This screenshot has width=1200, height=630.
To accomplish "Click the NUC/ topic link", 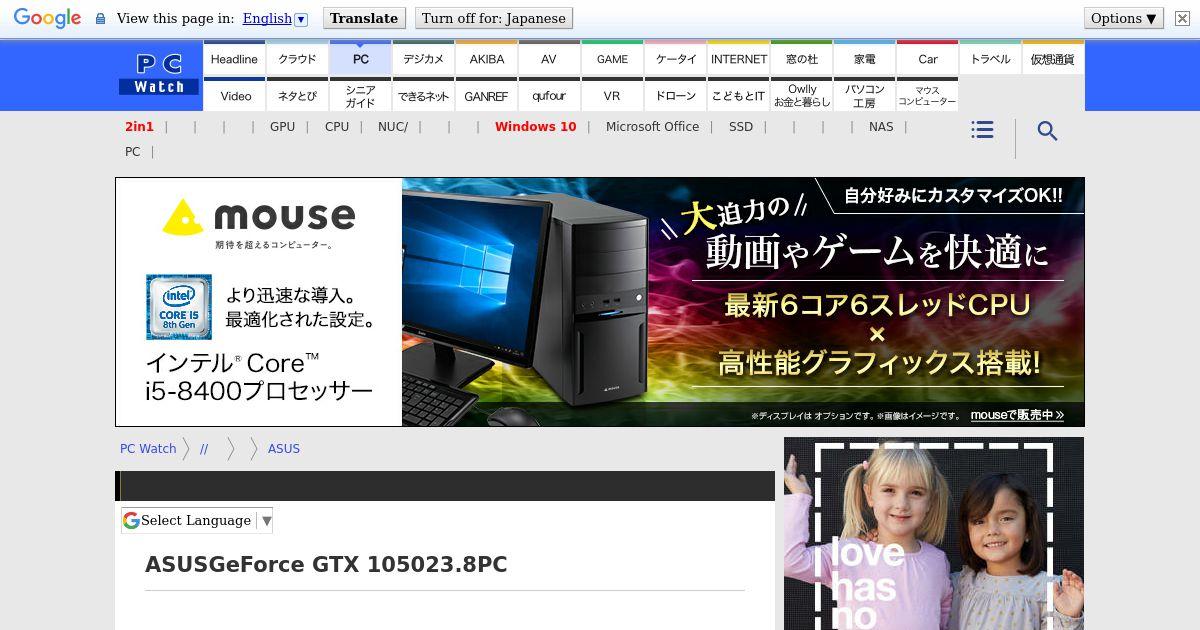I will pos(393,126).
